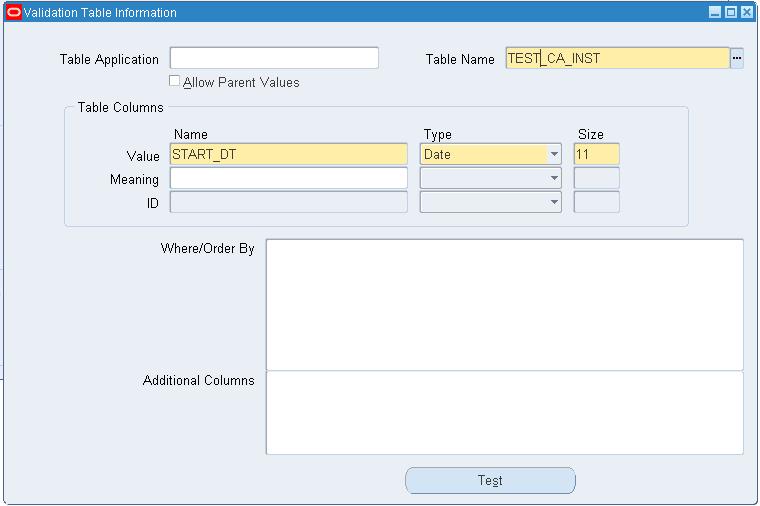Select the ID row Size field
This screenshot has width=760, height=506.
[x=597, y=202]
